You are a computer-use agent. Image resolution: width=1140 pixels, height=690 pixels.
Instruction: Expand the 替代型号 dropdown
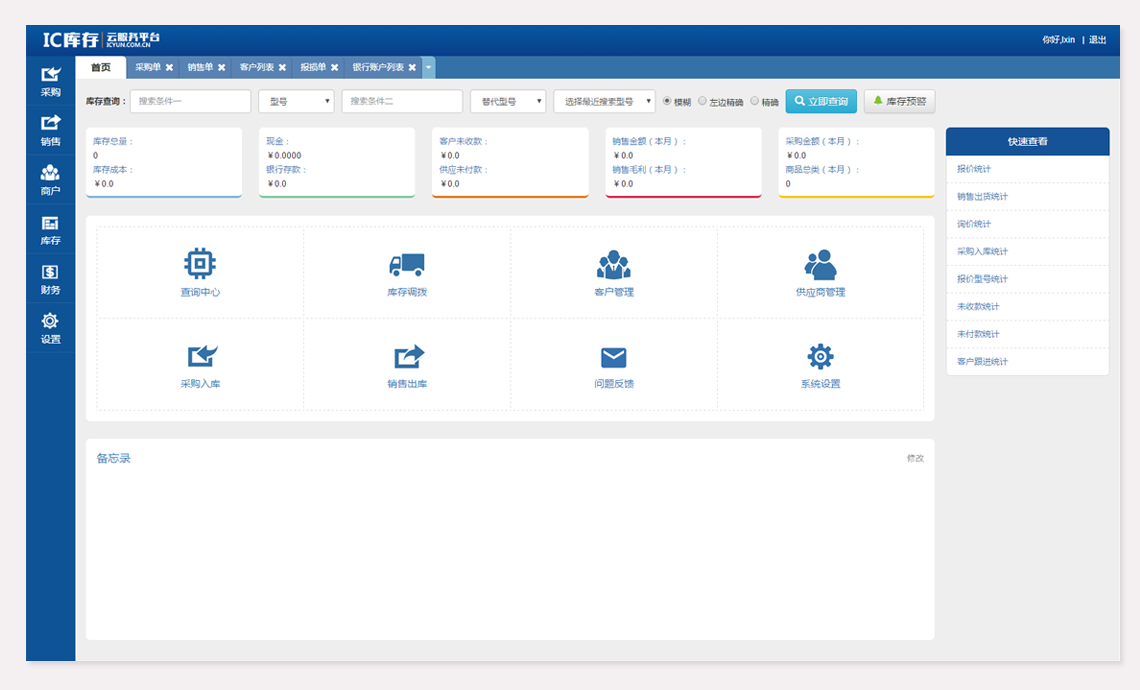coord(508,102)
